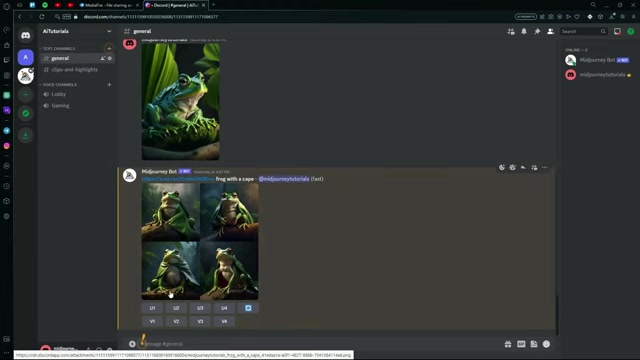Click the Midjourney Bot name in the message
The width and height of the screenshot is (640, 360).
coord(159,171)
